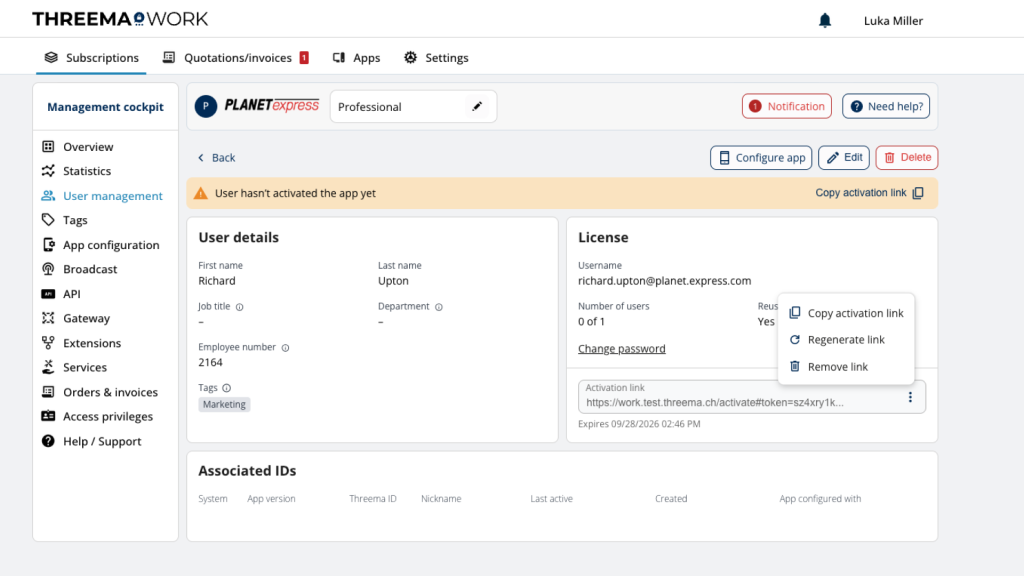Click the Change password link
This screenshot has height=576, width=1024.
(x=622, y=349)
